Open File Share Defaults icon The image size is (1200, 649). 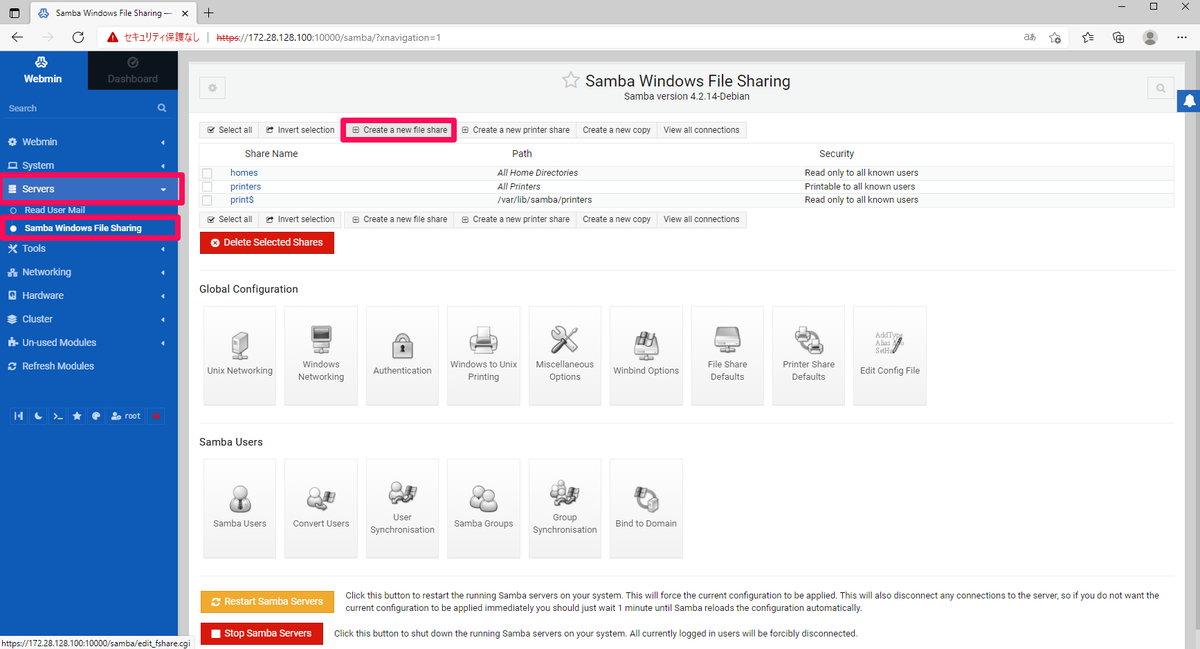pos(728,355)
